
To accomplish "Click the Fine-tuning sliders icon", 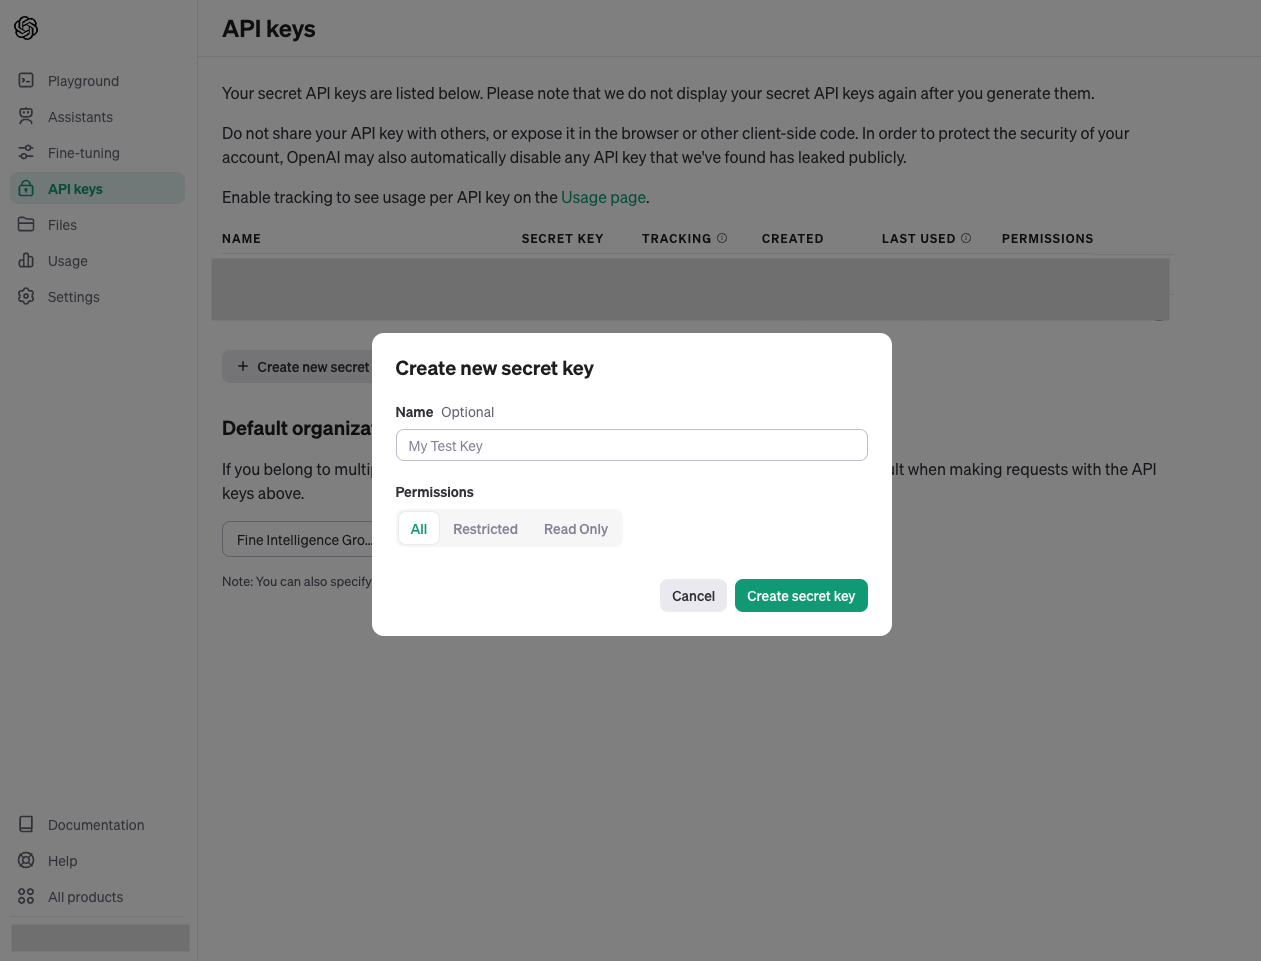I will pyautogui.click(x=26, y=153).
